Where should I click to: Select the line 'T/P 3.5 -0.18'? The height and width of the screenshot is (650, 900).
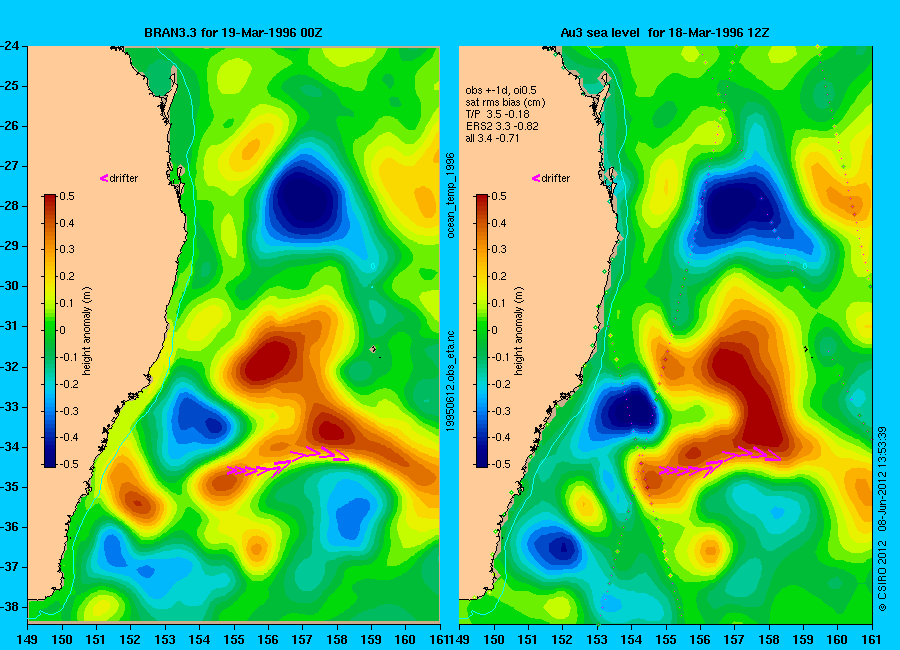pos(497,114)
